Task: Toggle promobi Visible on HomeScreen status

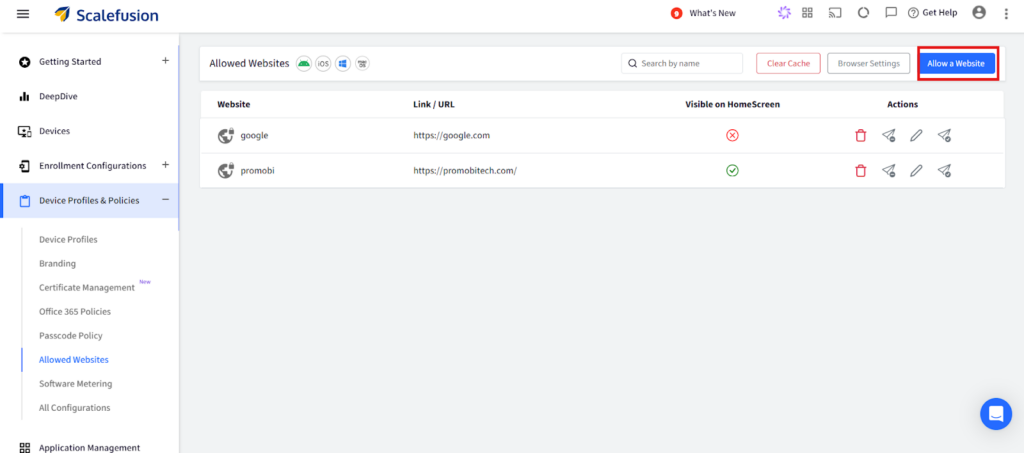Action: point(732,171)
